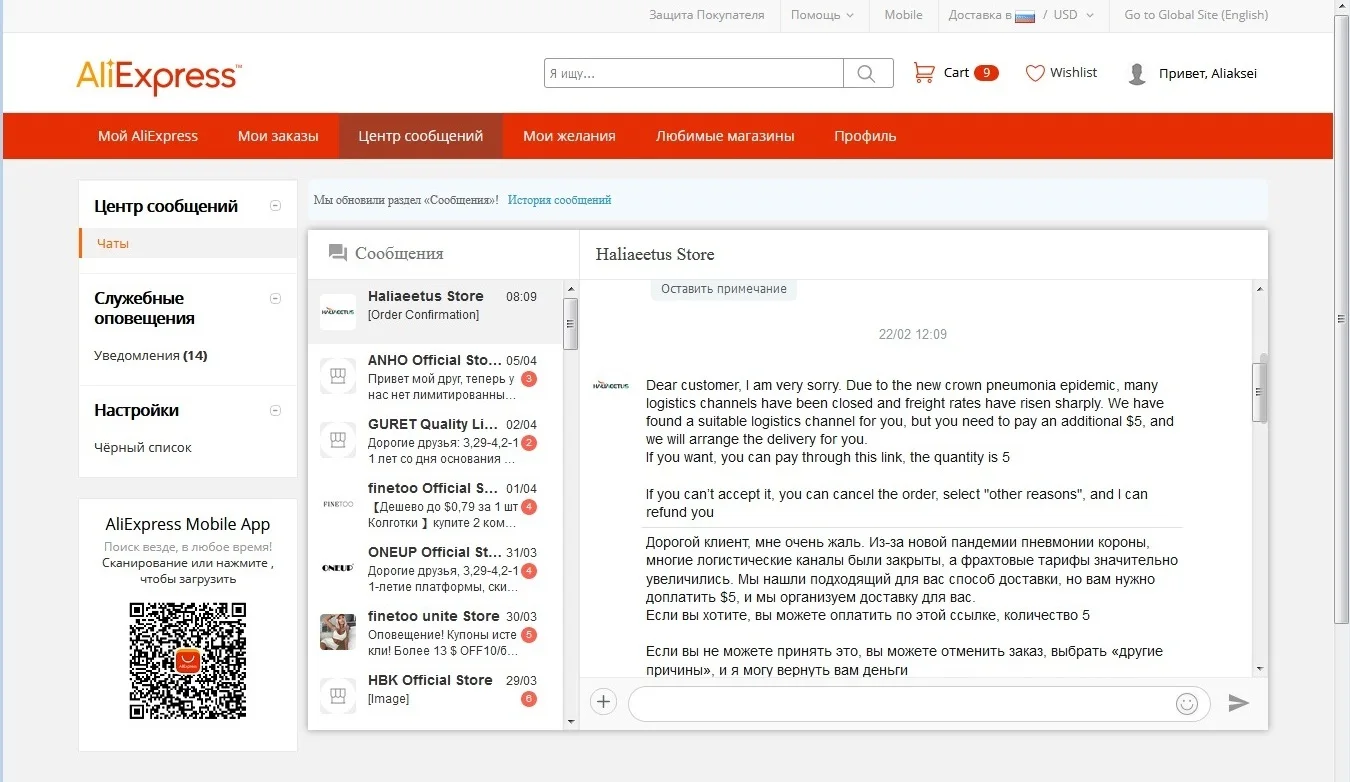Open the Помощь dropdown menu
The width and height of the screenshot is (1350, 782).
click(822, 15)
